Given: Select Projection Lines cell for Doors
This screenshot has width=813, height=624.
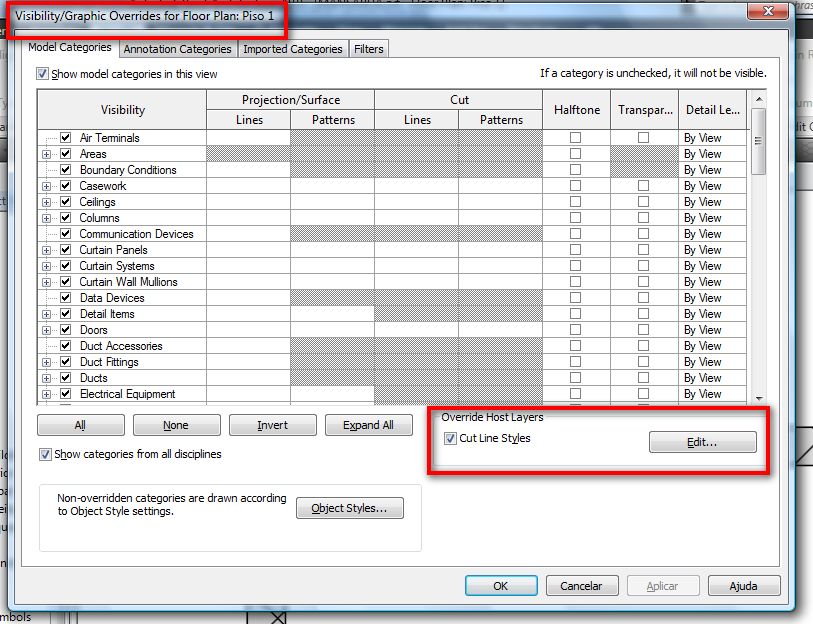Looking at the screenshot, I should 249,330.
